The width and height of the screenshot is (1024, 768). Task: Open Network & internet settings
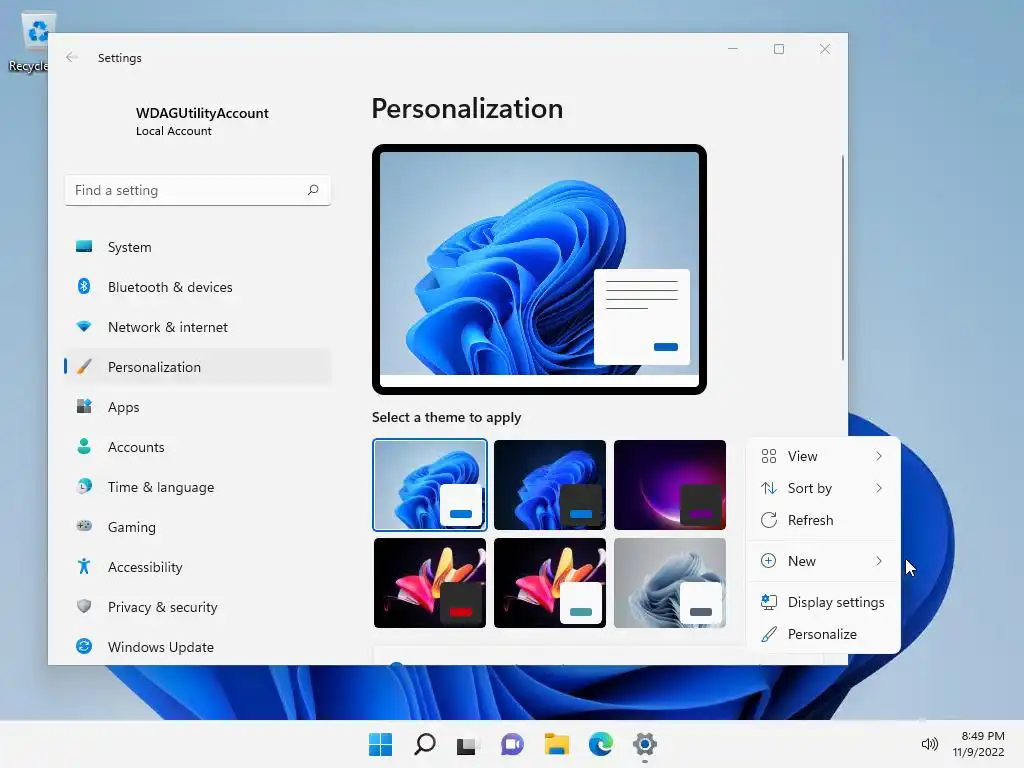point(198,327)
